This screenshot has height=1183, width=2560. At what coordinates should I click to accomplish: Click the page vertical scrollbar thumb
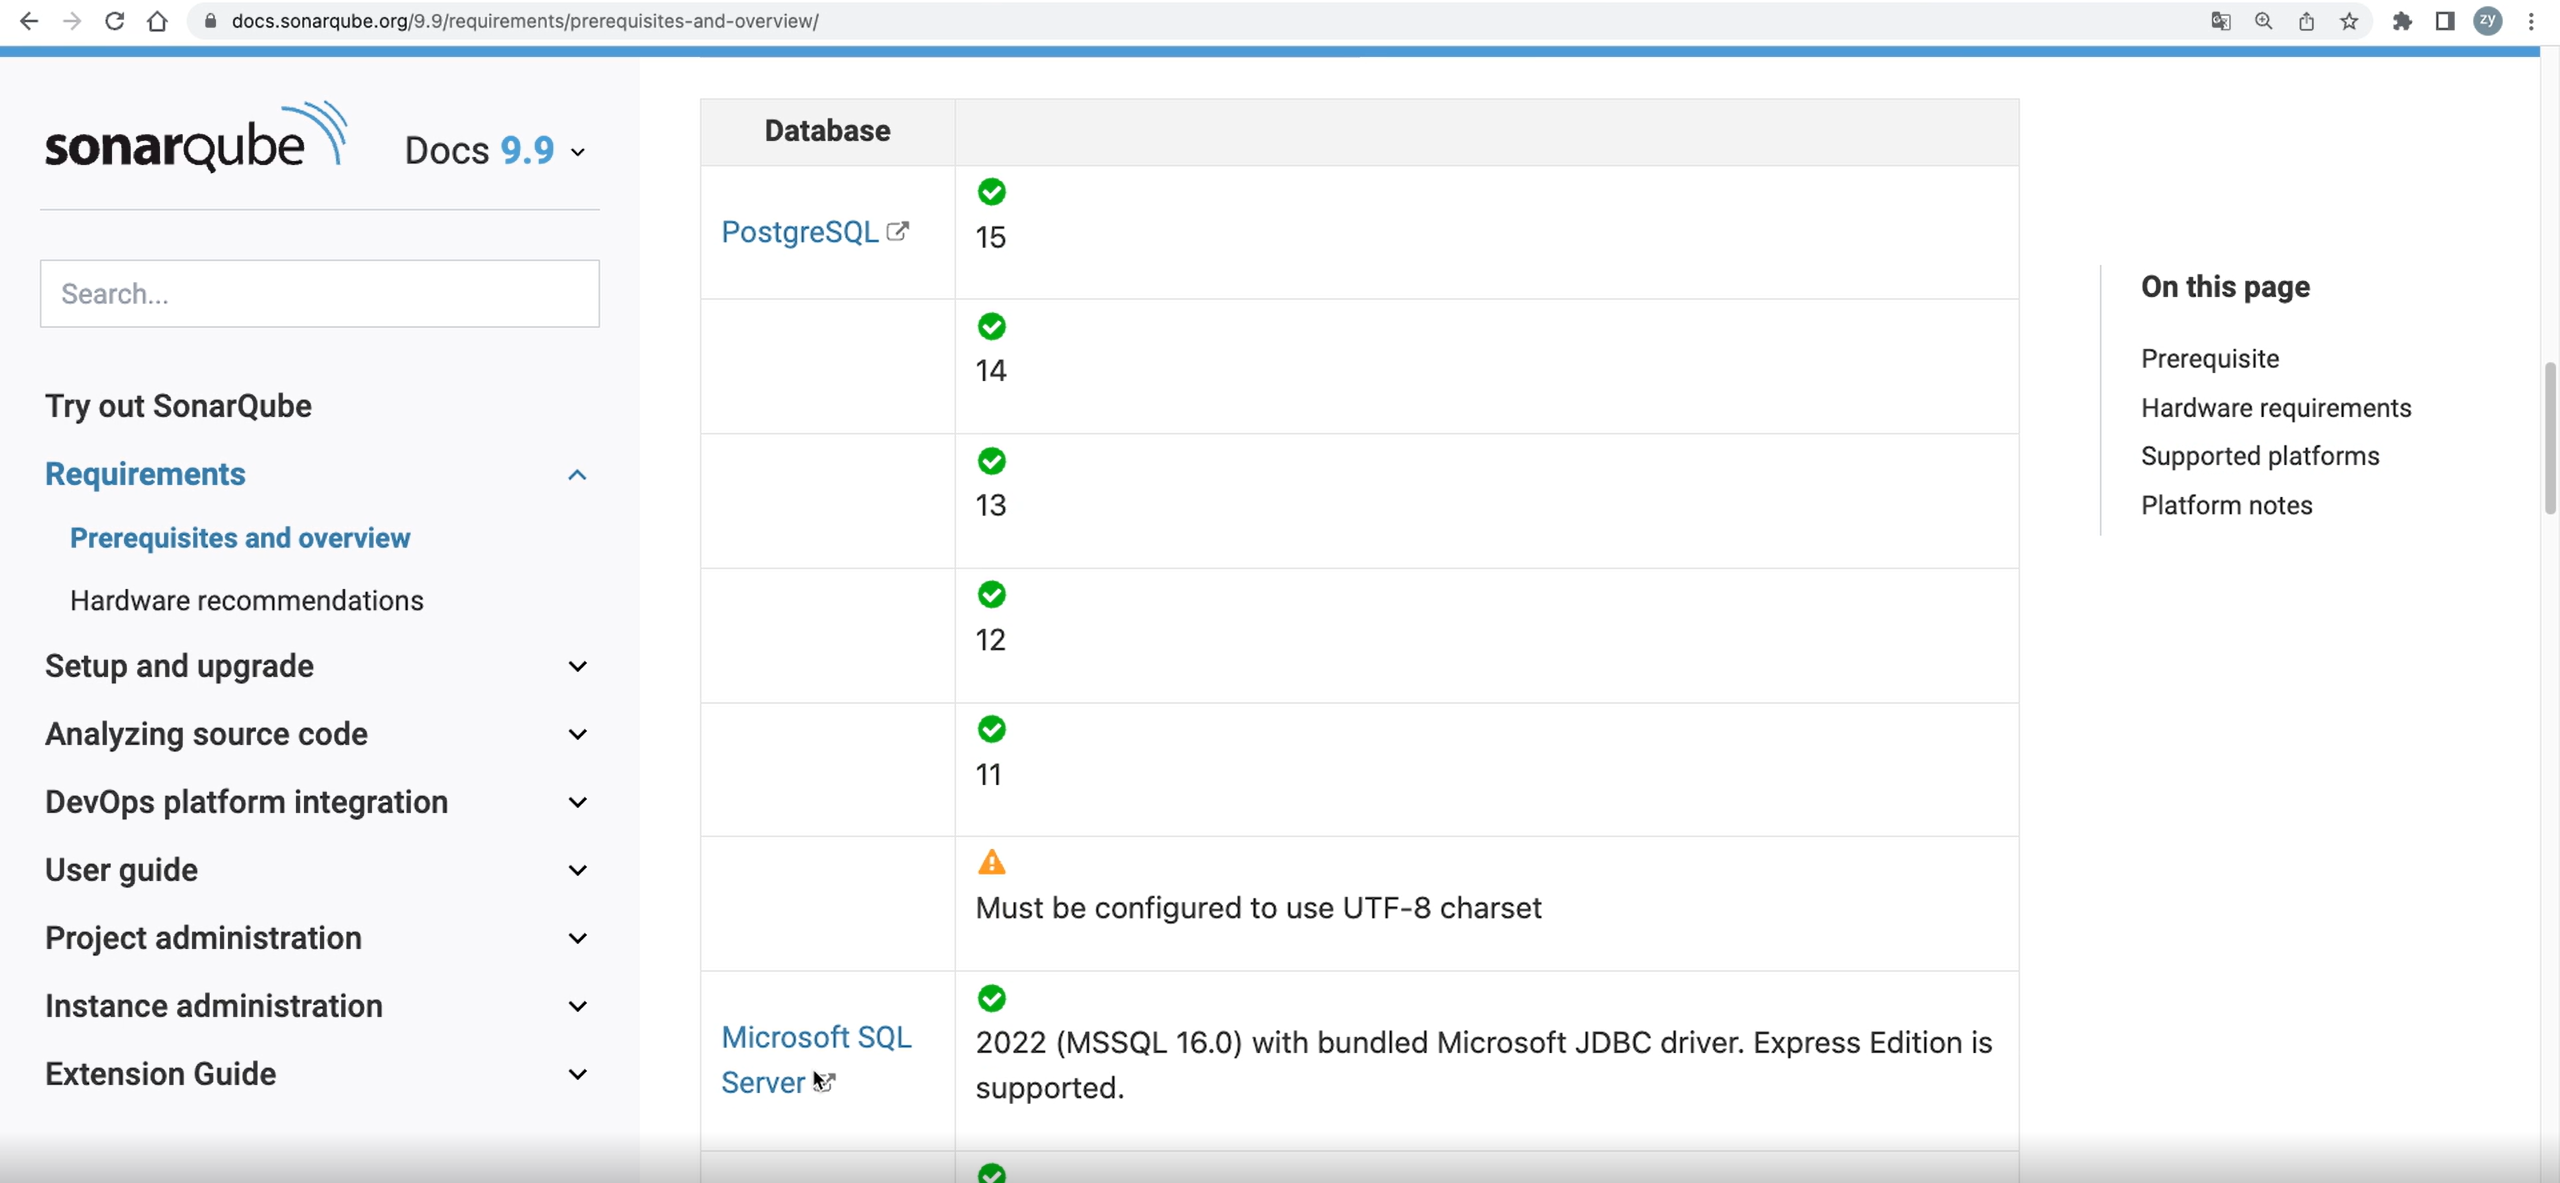tap(2550, 438)
